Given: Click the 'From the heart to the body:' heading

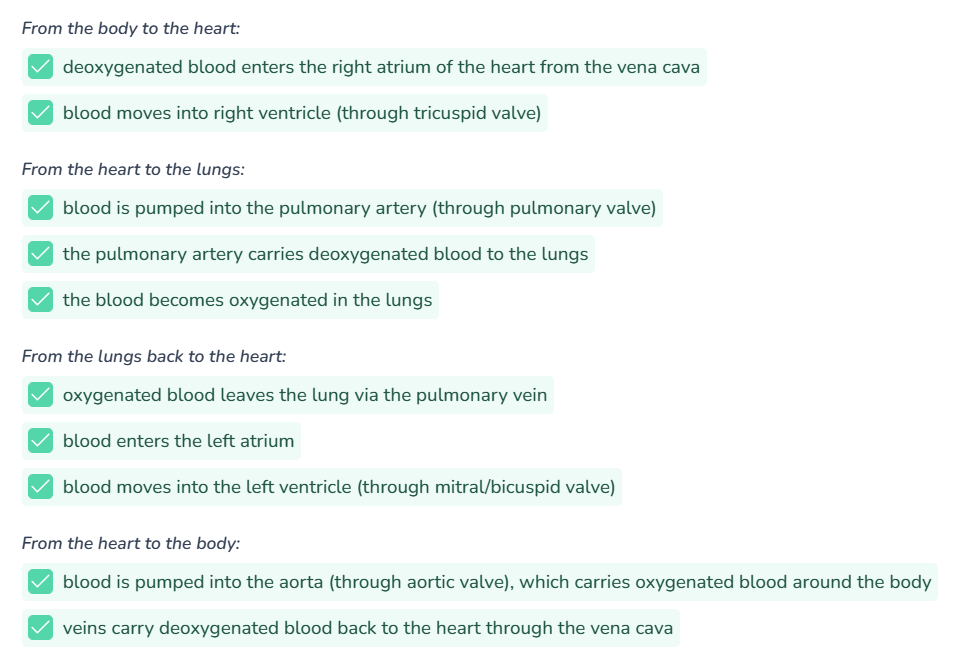Looking at the screenshot, I should 131,543.
